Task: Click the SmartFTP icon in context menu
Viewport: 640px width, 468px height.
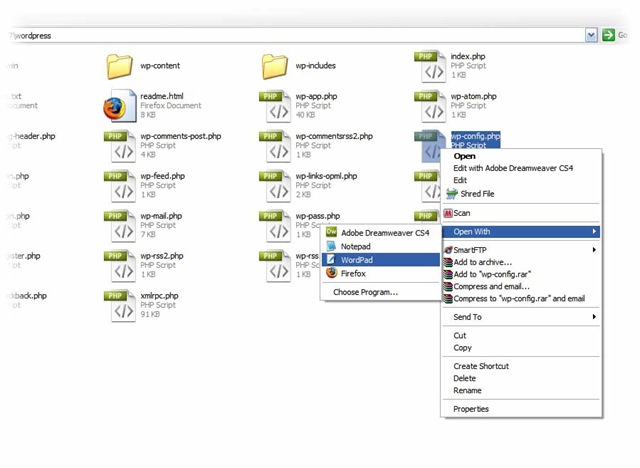Action: [x=448, y=250]
